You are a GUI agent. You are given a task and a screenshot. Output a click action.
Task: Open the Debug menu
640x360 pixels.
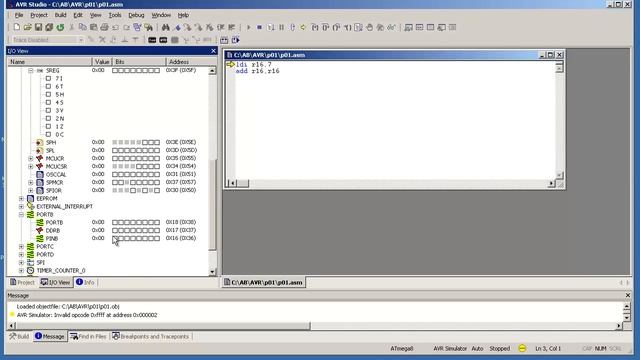pyautogui.click(x=136, y=15)
